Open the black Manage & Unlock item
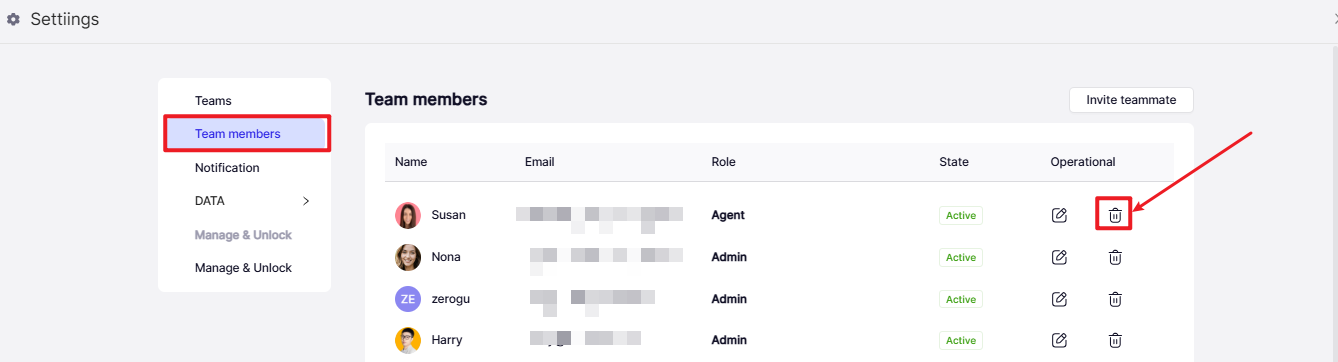The height and width of the screenshot is (362, 1338). point(243,268)
